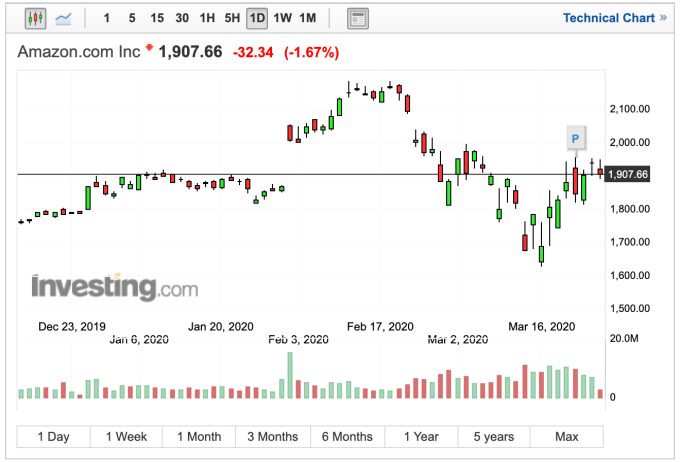
Task: Show the 1 Year range
Action: click(x=421, y=436)
